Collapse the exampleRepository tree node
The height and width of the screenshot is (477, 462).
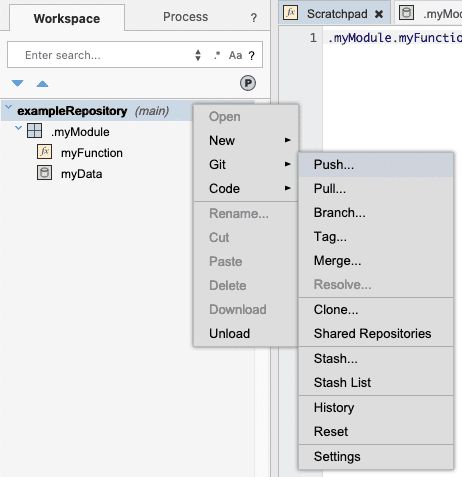(x=9, y=107)
